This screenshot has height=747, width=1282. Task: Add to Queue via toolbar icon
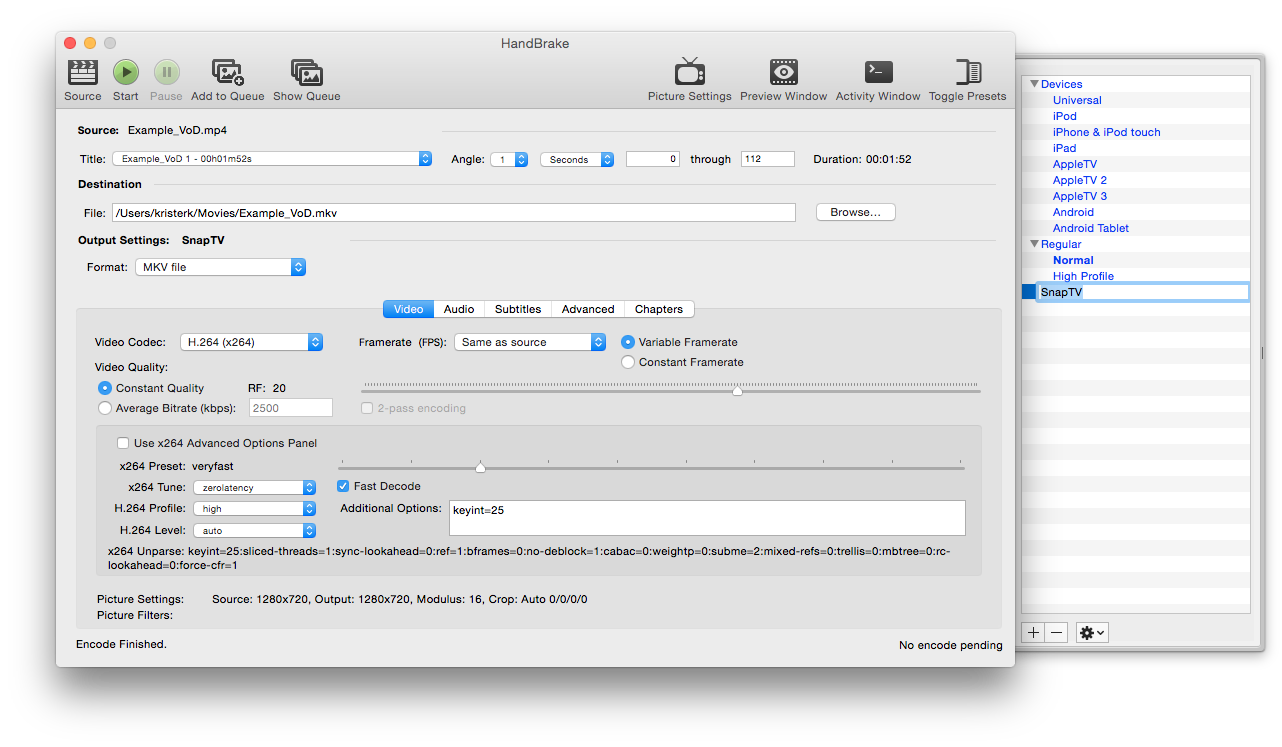coord(228,72)
